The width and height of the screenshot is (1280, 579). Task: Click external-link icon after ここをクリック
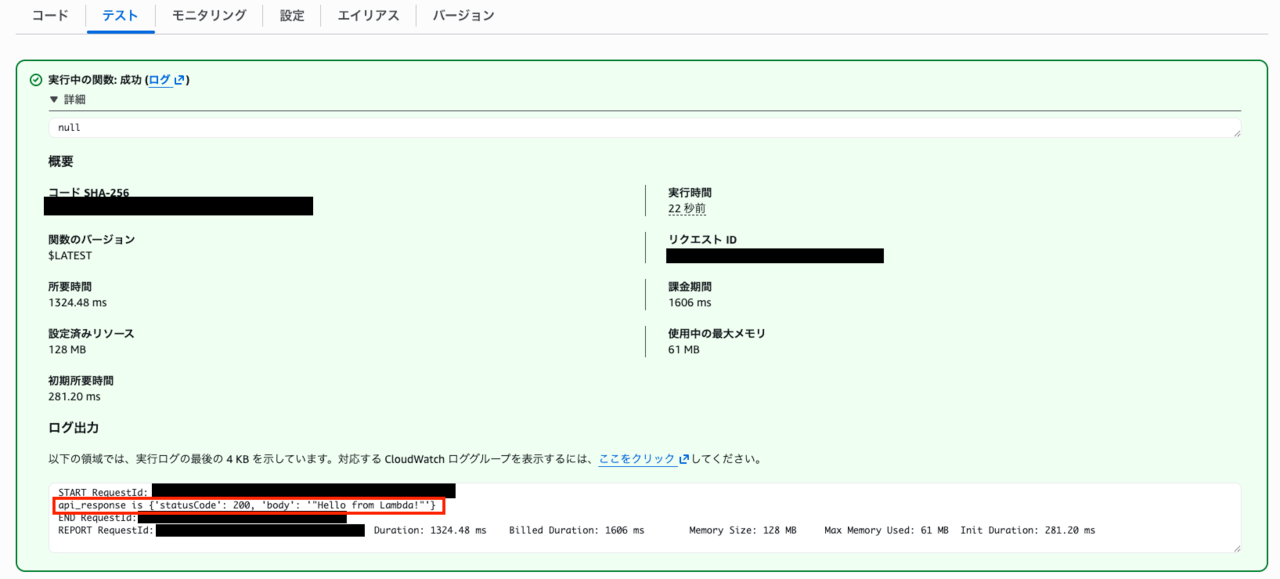(684, 459)
